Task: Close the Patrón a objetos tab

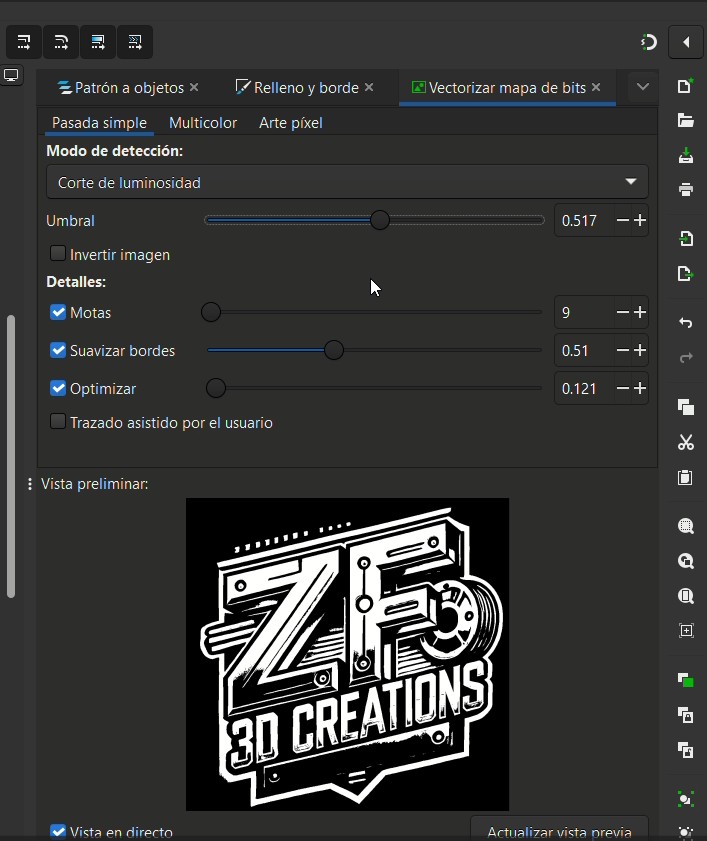Action: (x=194, y=87)
